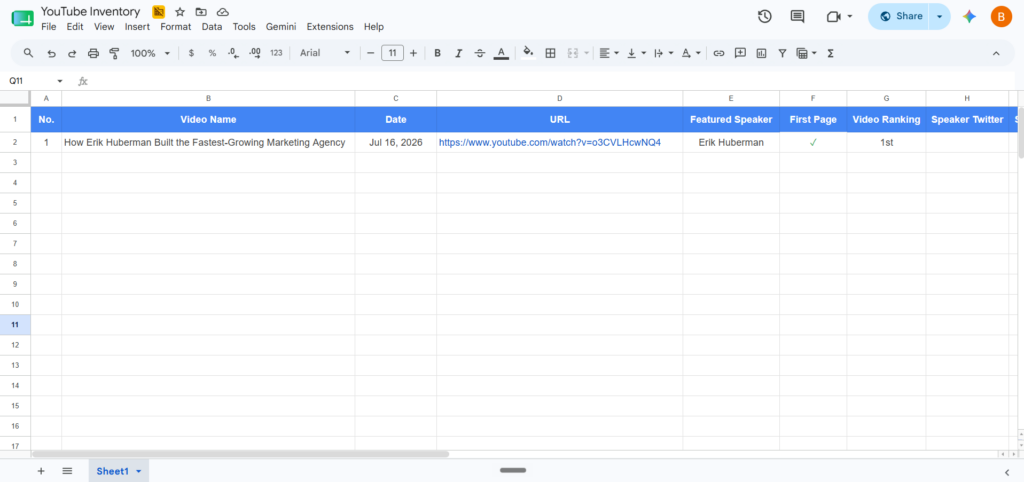Viewport: 1024px width, 482px height.
Task: Open the fill color bucket tool
Action: pyautogui.click(x=528, y=53)
